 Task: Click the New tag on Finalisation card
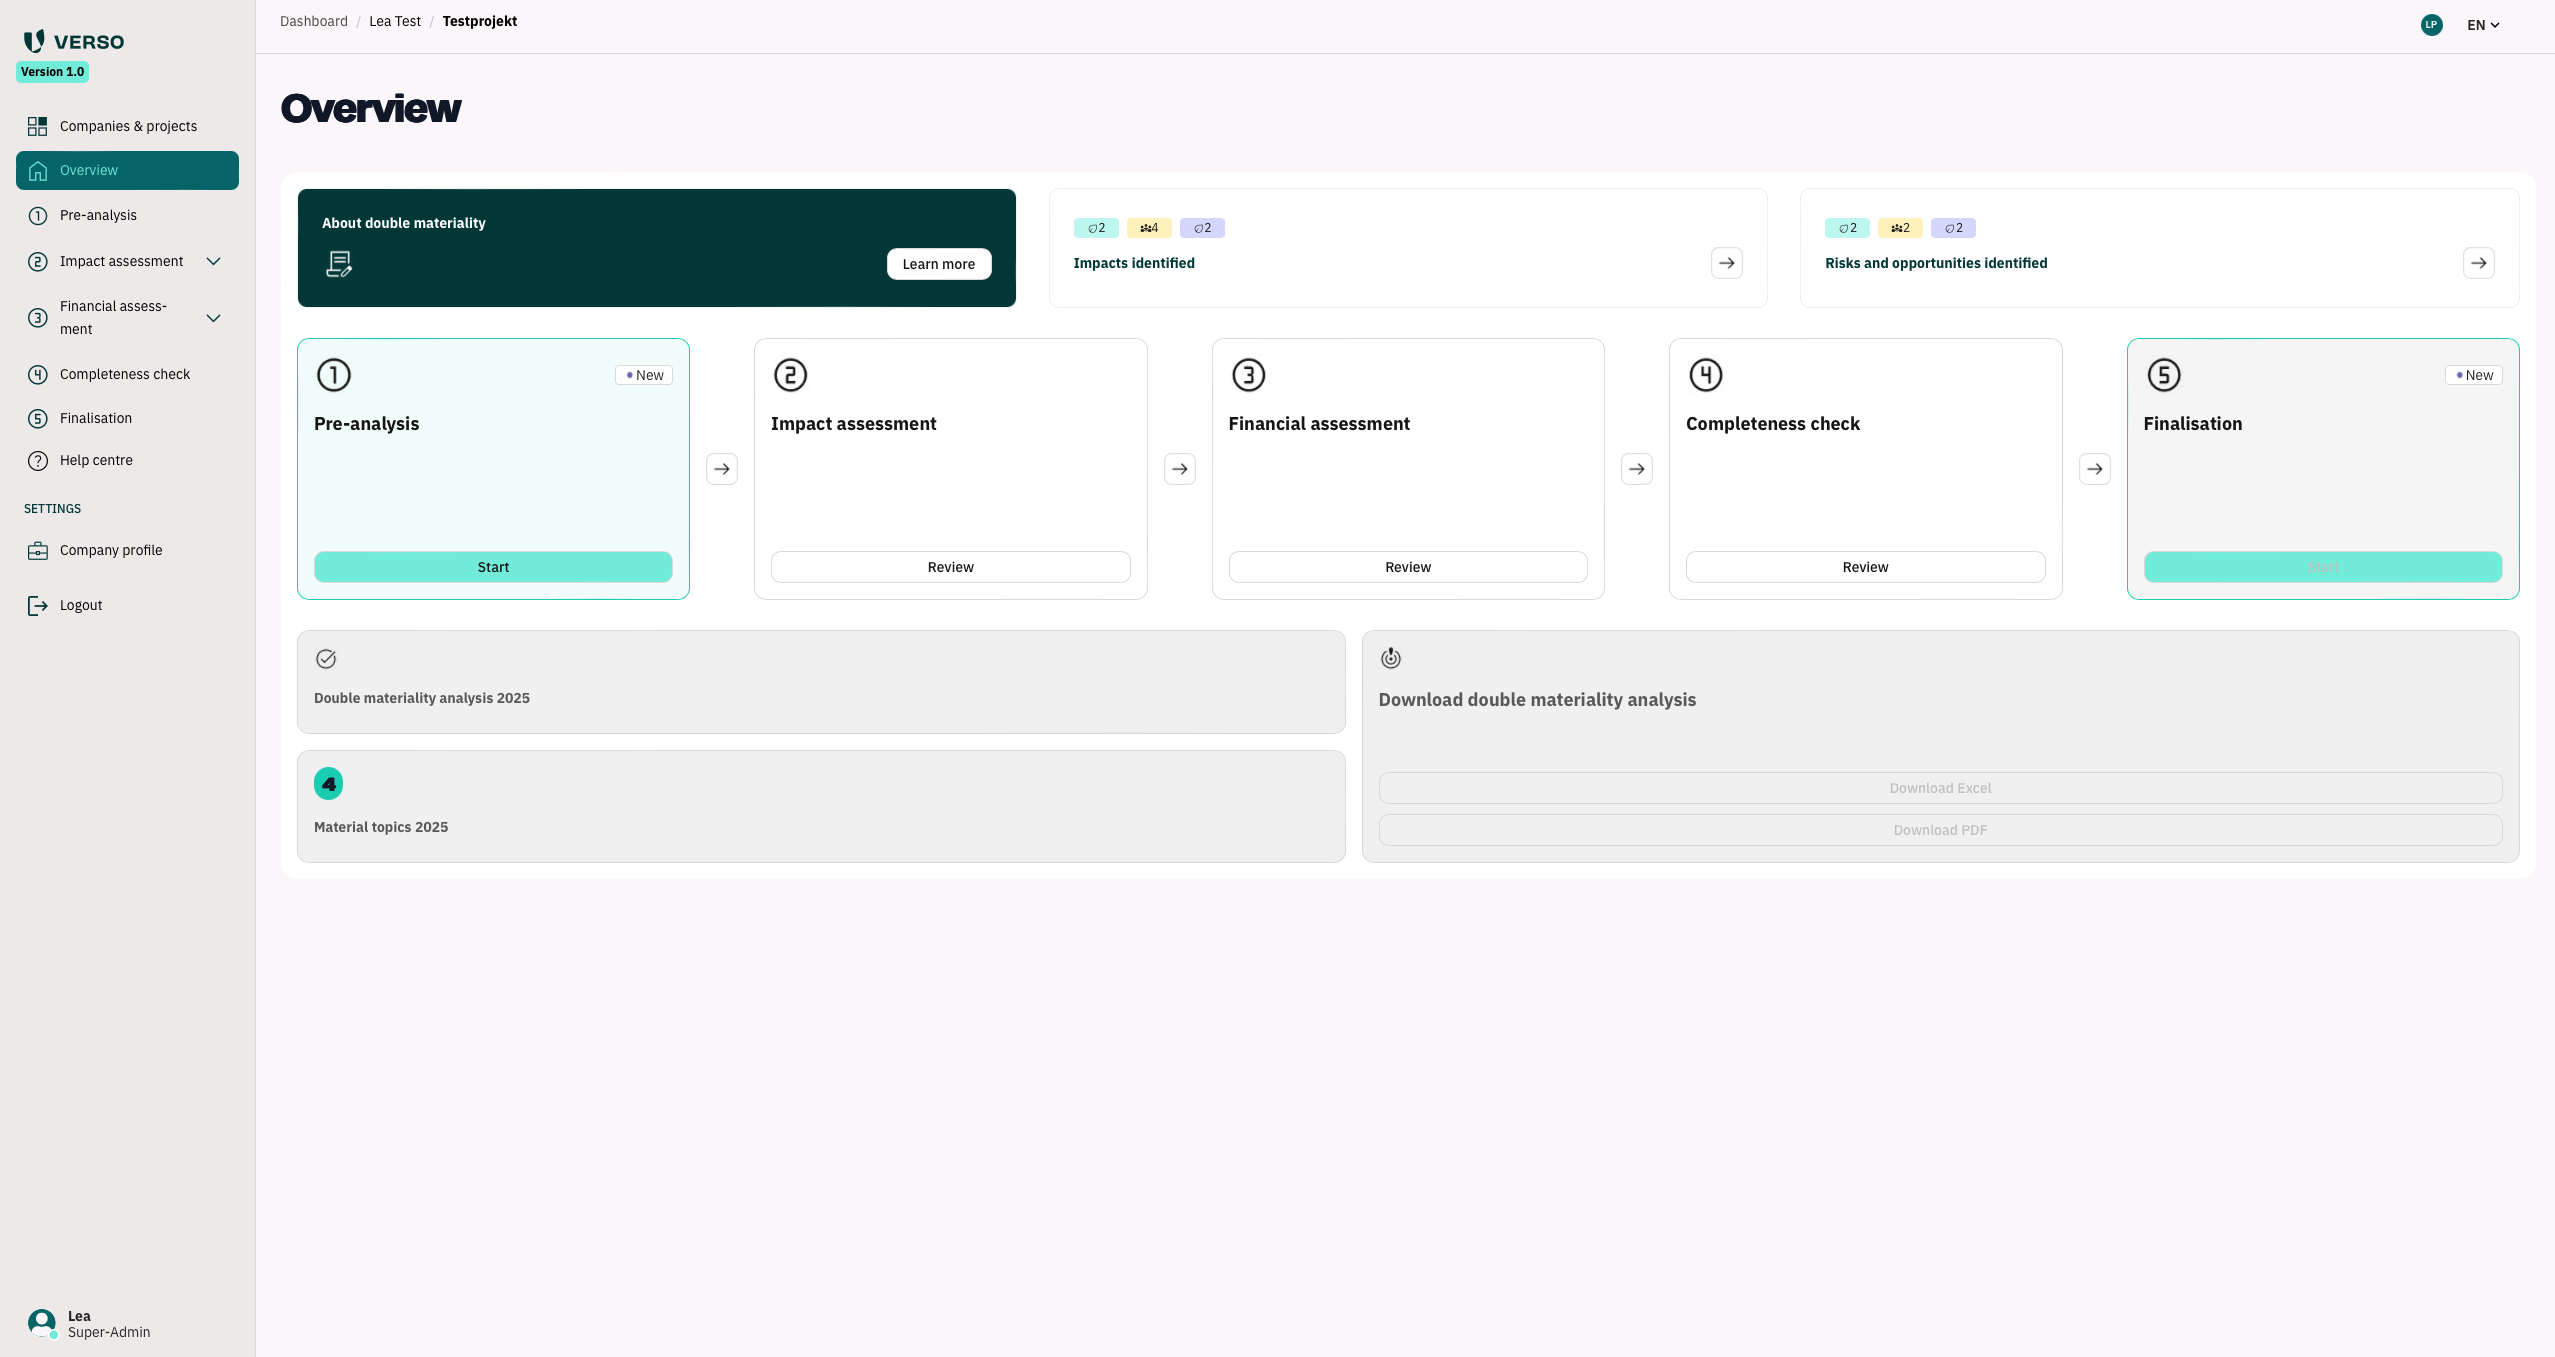[2474, 375]
